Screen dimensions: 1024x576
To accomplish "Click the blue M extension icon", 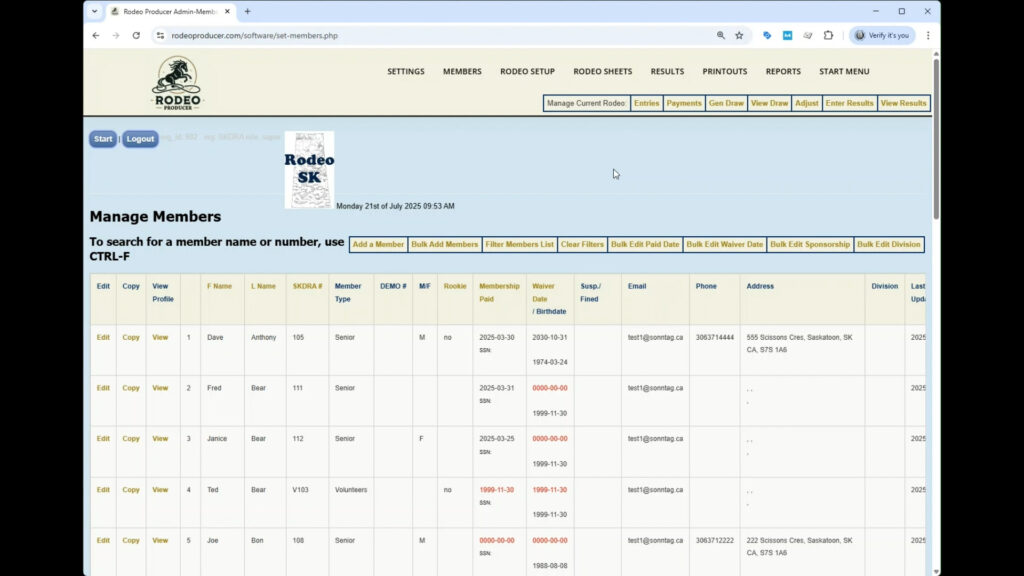I will click(786, 35).
